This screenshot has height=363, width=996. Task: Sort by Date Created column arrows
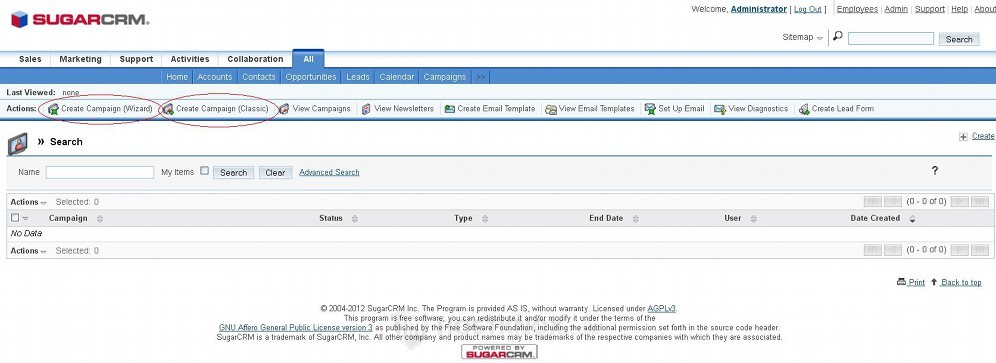click(x=912, y=219)
